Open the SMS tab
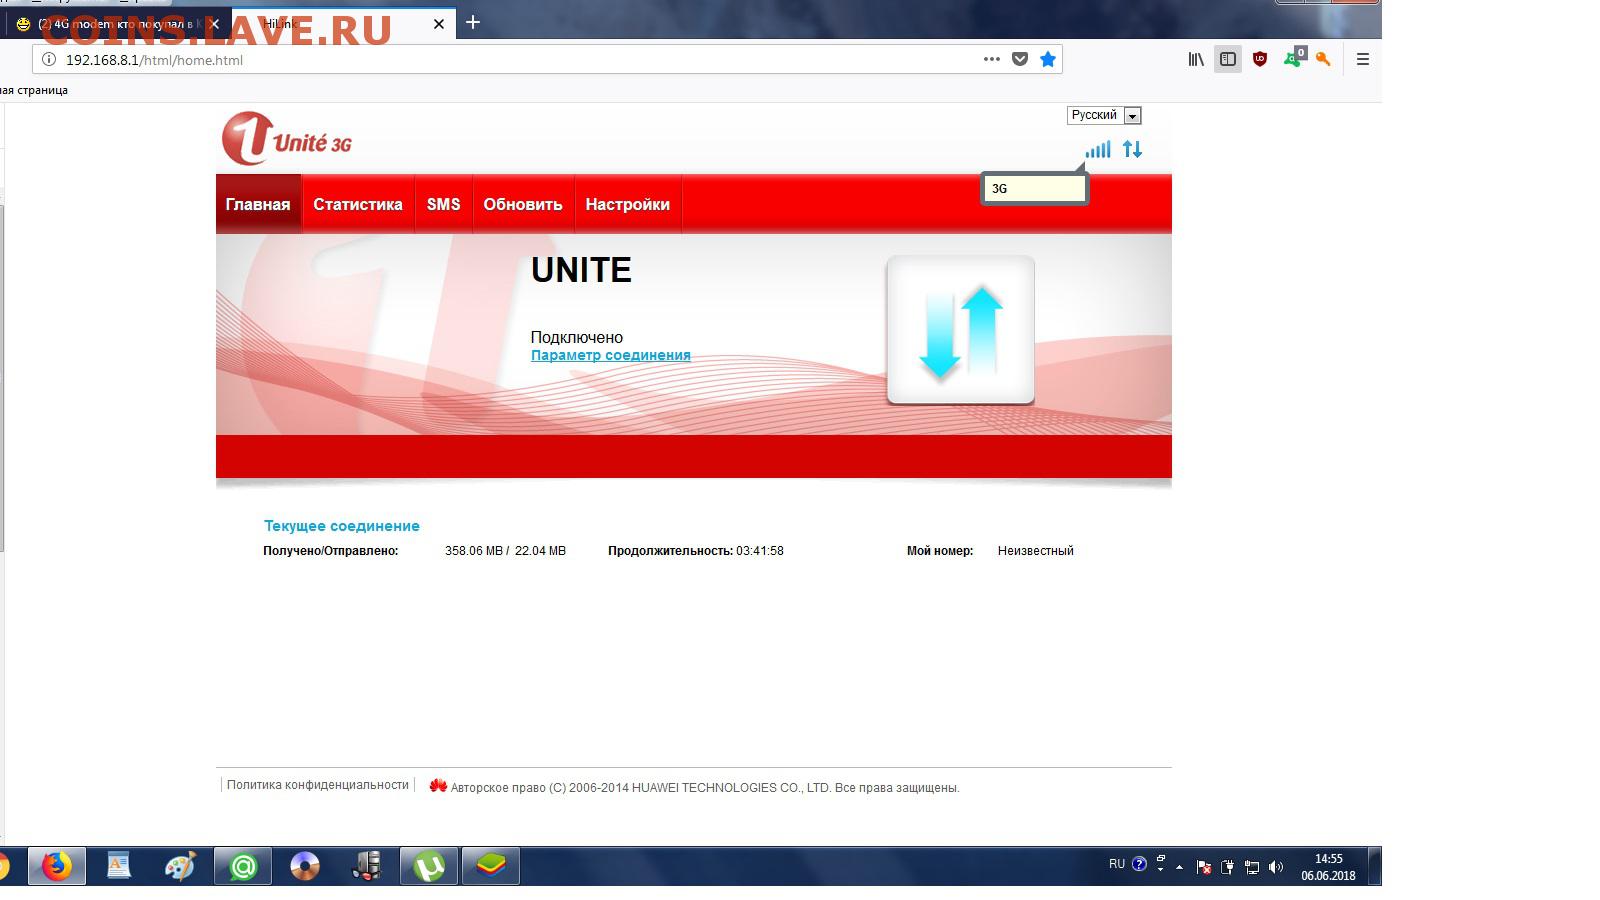The width and height of the screenshot is (1600, 900). 443,204
